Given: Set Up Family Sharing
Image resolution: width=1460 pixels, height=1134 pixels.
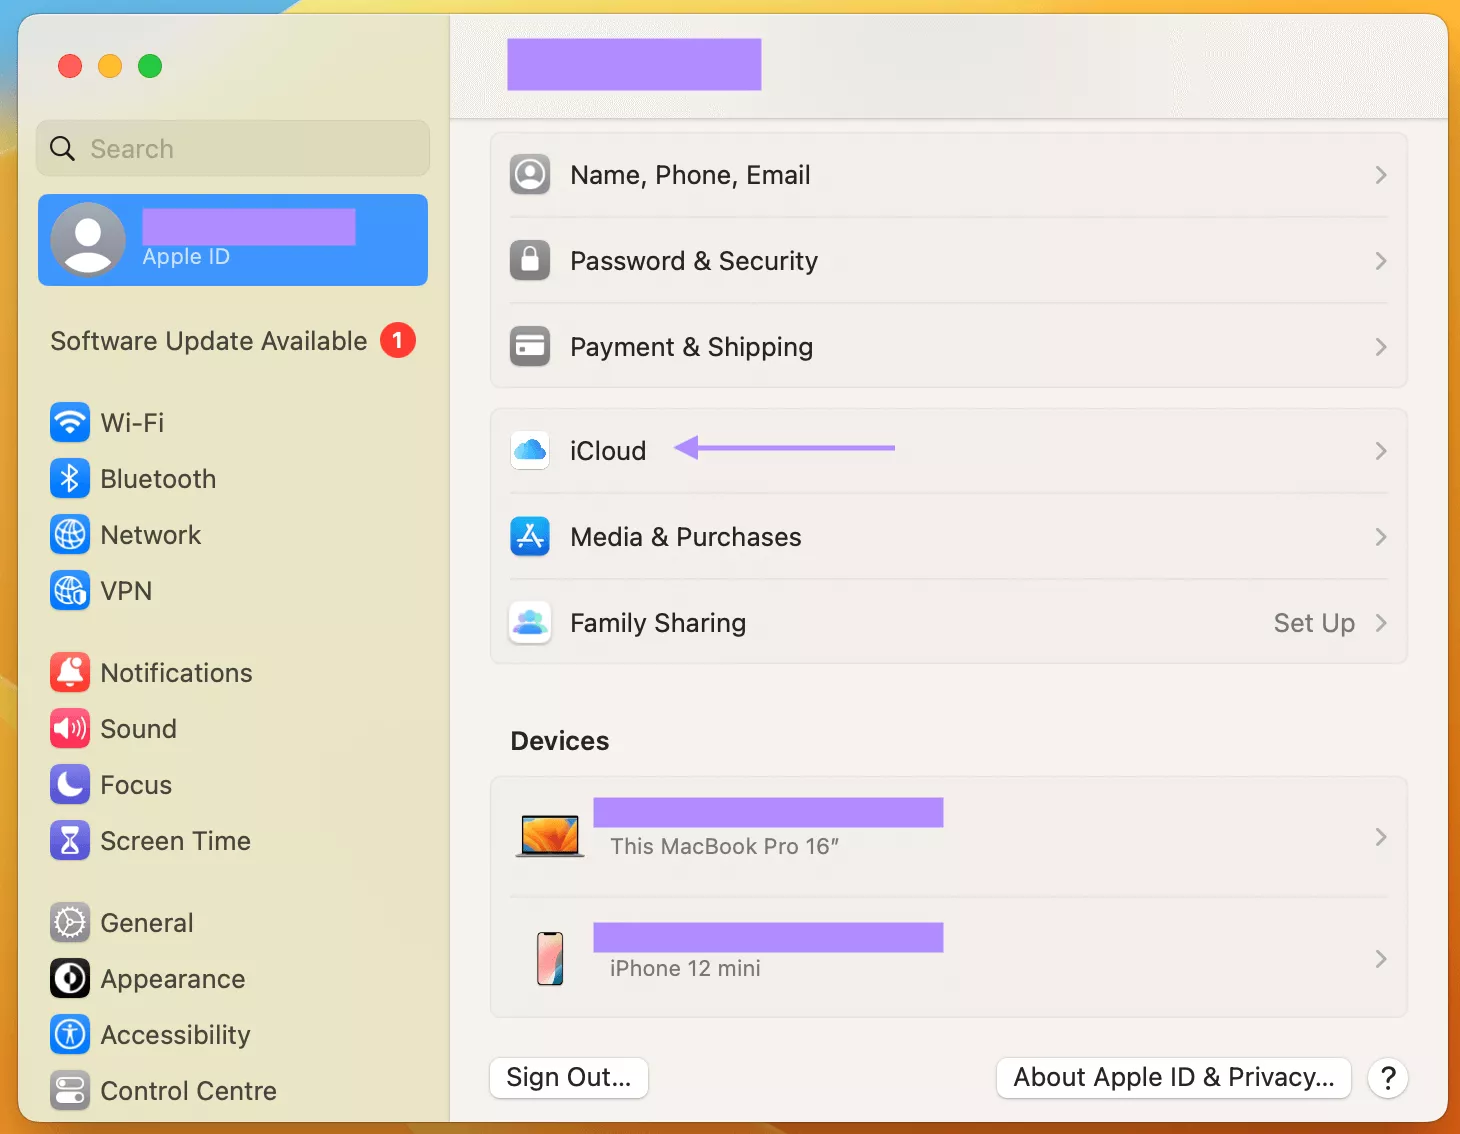Looking at the screenshot, I should pyautogui.click(x=1314, y=622).
